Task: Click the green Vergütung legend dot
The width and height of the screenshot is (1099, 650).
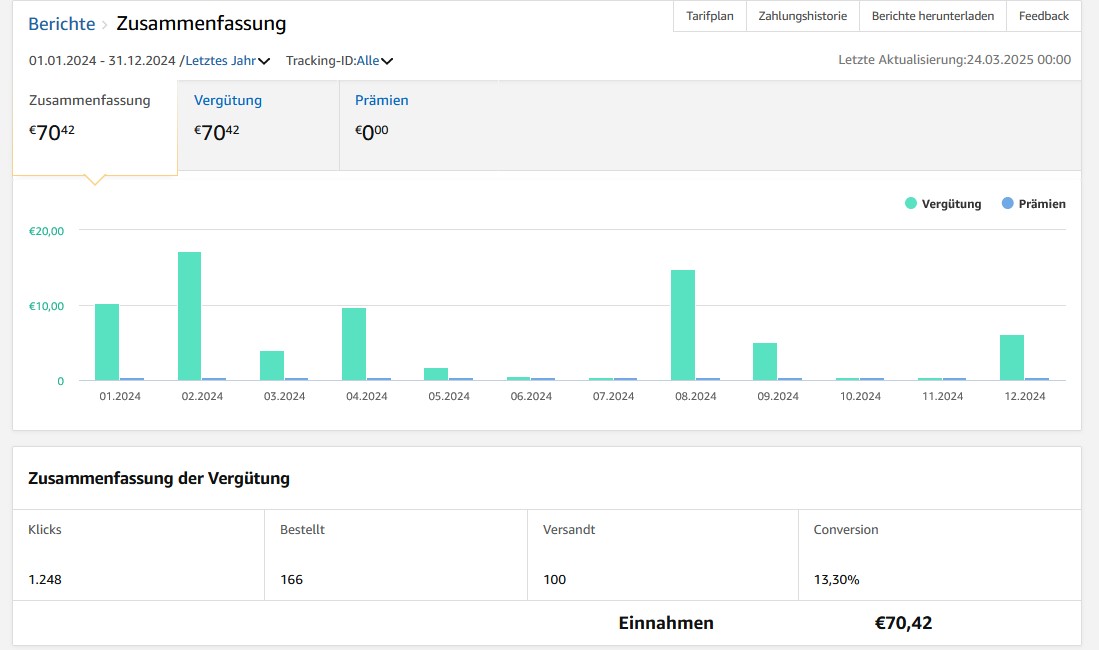Action: coord(913,203)
